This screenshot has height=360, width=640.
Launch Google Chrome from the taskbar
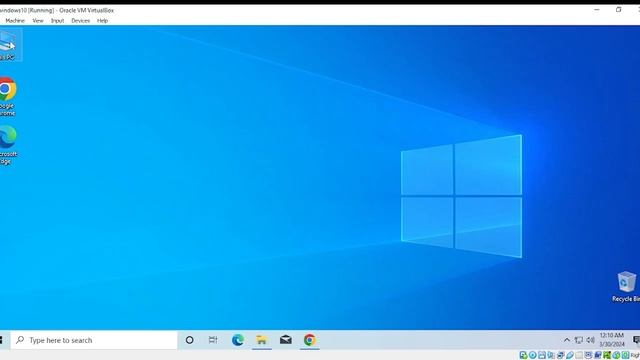point(309,340)
